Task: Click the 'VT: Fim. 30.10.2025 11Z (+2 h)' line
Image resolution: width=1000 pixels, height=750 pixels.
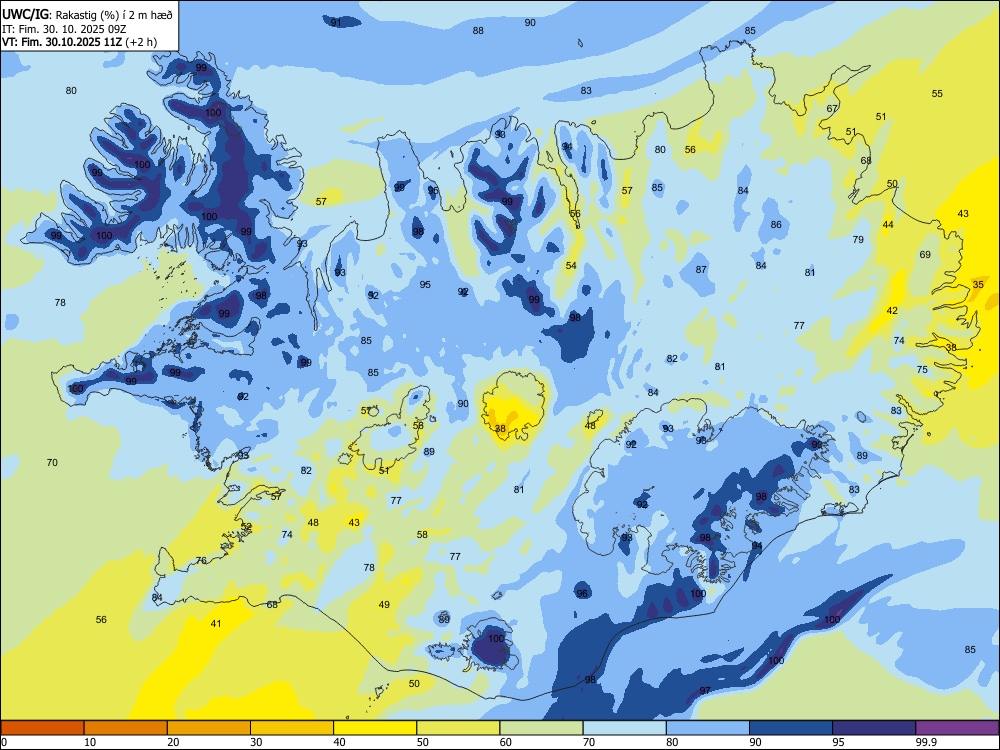Action: point(79,42)
